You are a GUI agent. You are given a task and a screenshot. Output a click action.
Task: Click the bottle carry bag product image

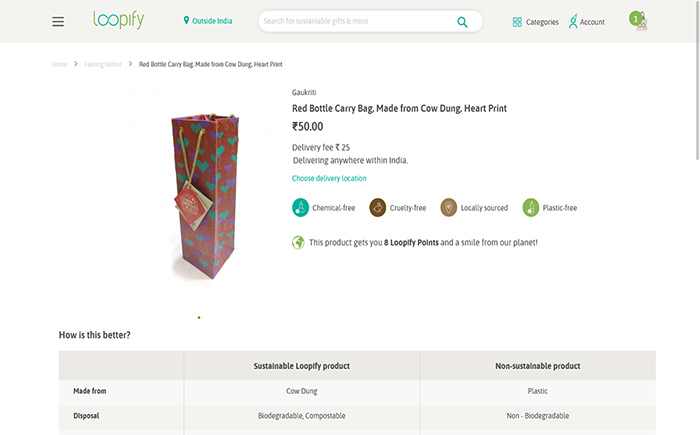click(205, 196)
